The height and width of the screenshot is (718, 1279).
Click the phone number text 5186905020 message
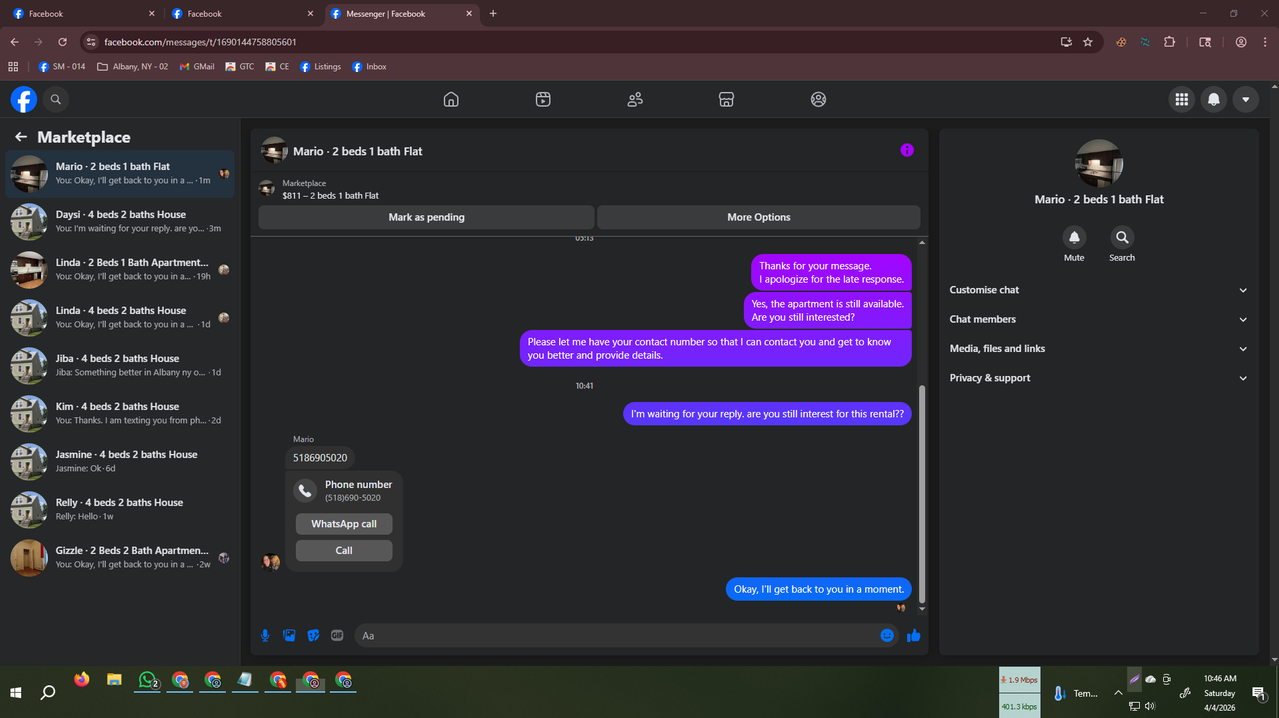point(320,458)
